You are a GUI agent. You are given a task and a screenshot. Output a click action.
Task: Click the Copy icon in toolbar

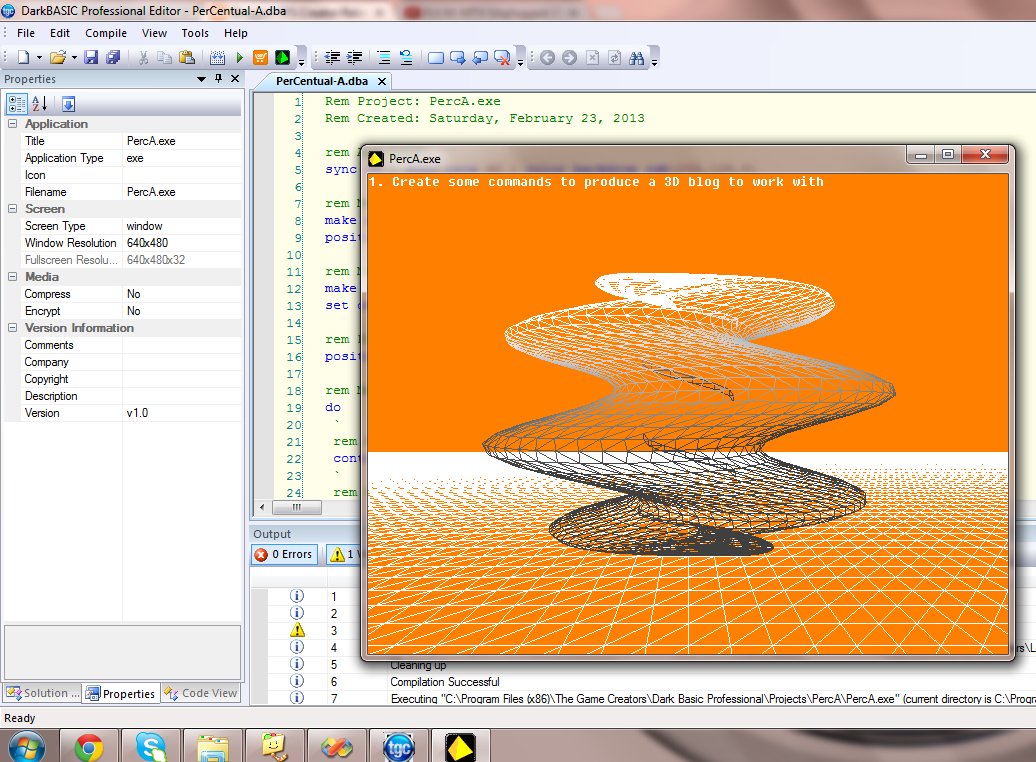click(164, 57)
